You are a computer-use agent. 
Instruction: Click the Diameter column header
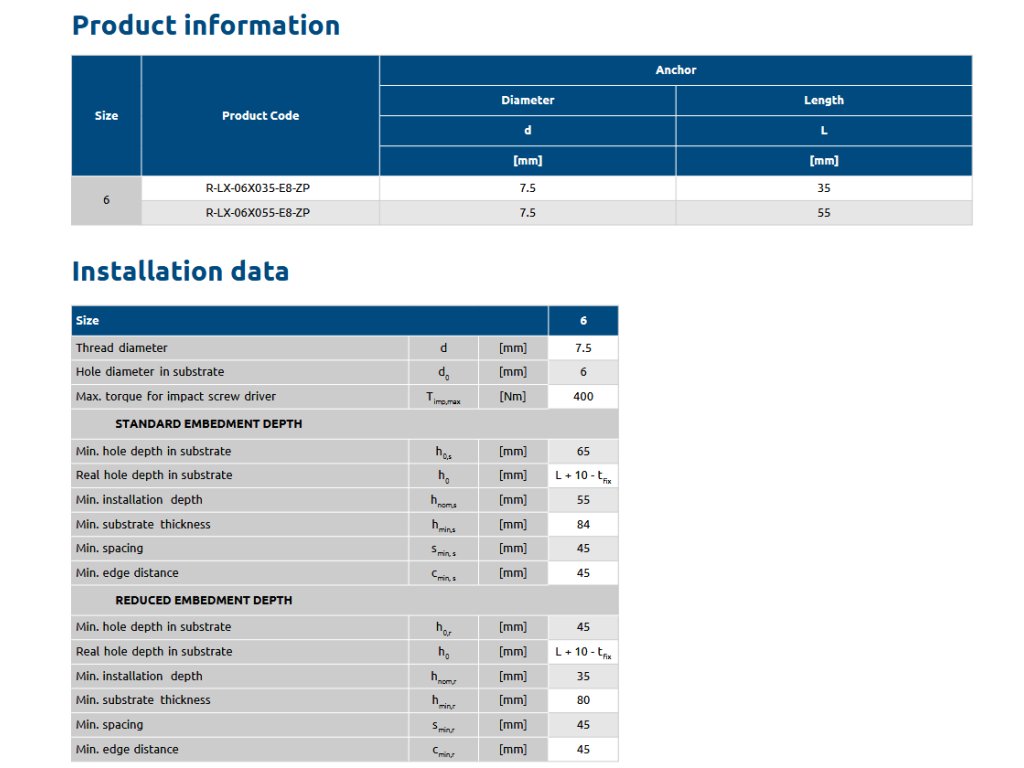527,100
